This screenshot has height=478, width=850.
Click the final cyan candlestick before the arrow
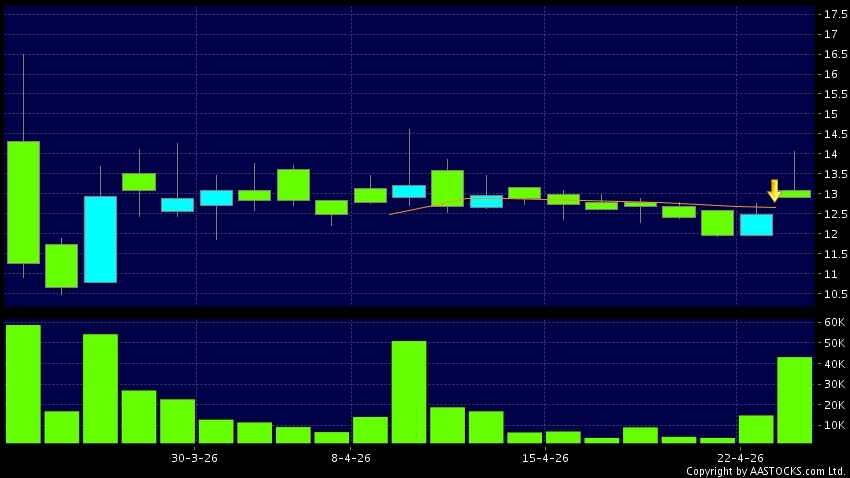(756, 225)
